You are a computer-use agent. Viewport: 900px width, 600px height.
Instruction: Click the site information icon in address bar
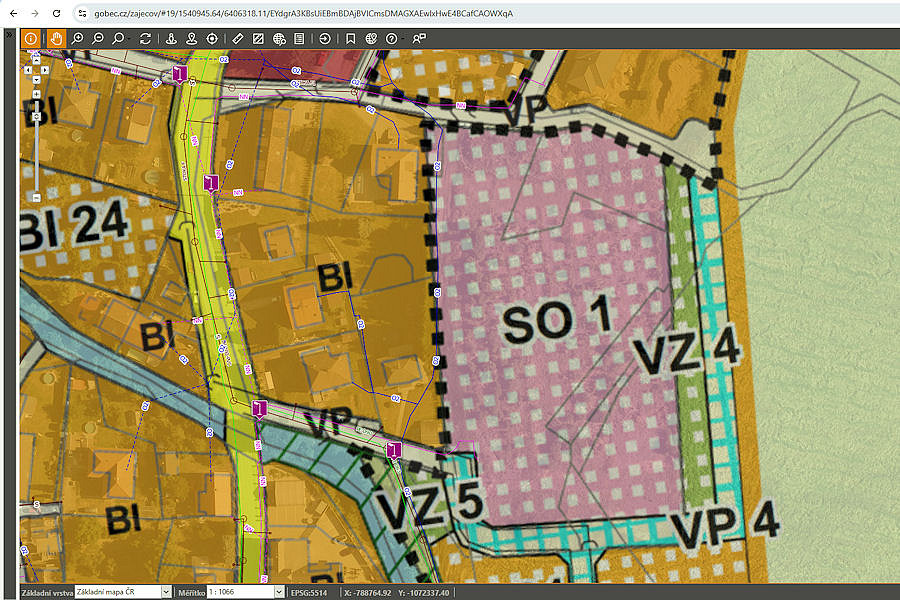point(82,13)
